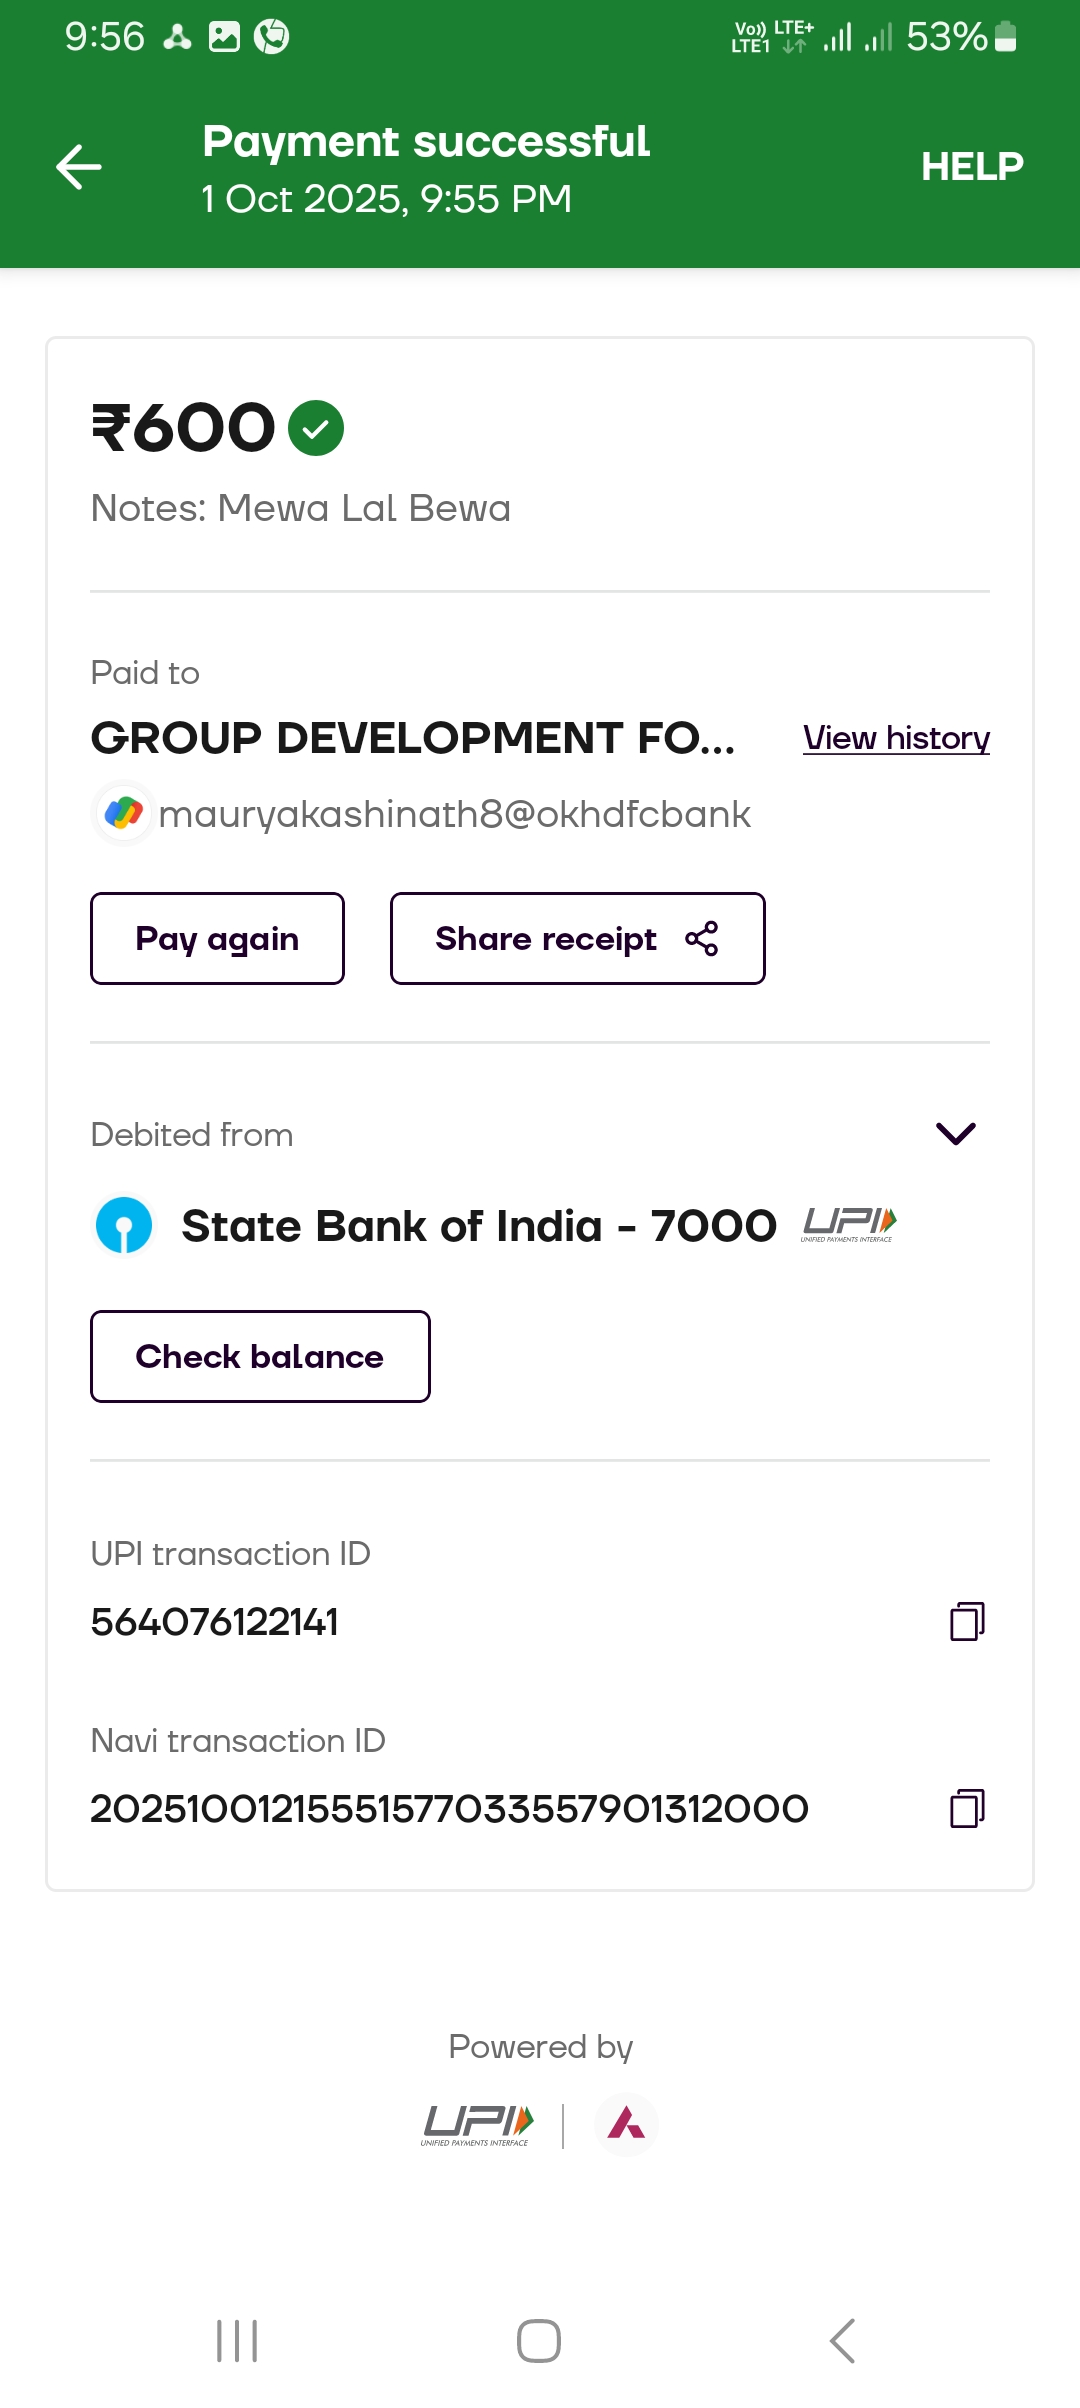1080x2408 pixels.
Task: Open HELP in the top bar
Action: click(972, 167)
